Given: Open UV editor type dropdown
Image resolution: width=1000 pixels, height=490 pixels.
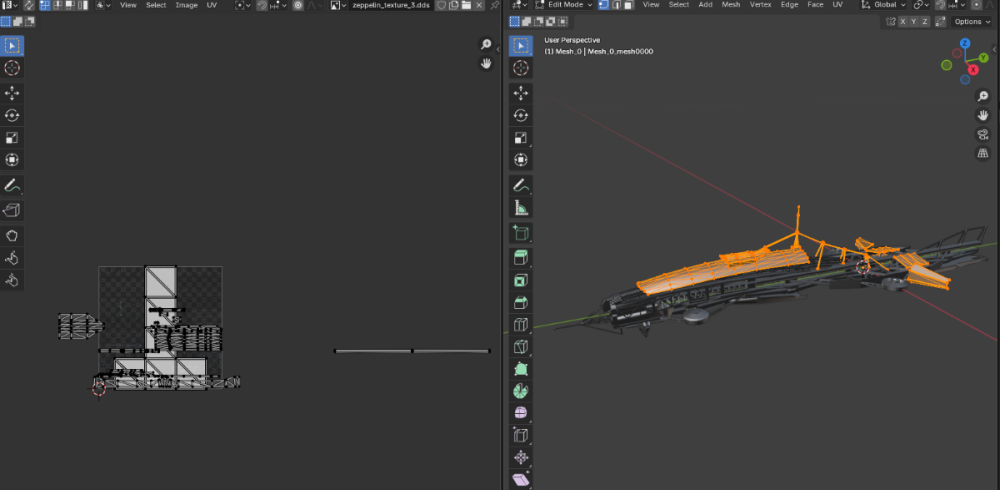Looking at the screenshot, I should pyautogui.click(x=10, y=5).
